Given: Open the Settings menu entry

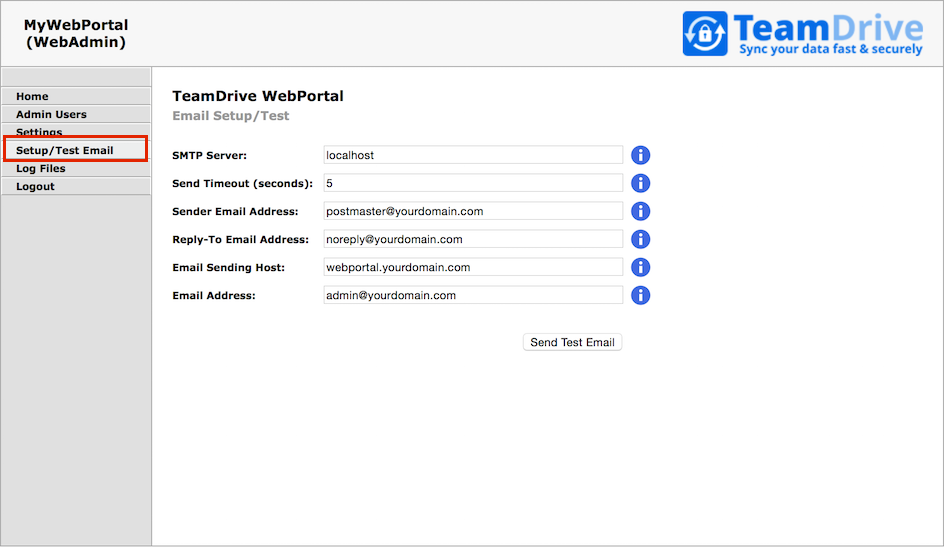Looking at the screenshot, I should point(76,130).
